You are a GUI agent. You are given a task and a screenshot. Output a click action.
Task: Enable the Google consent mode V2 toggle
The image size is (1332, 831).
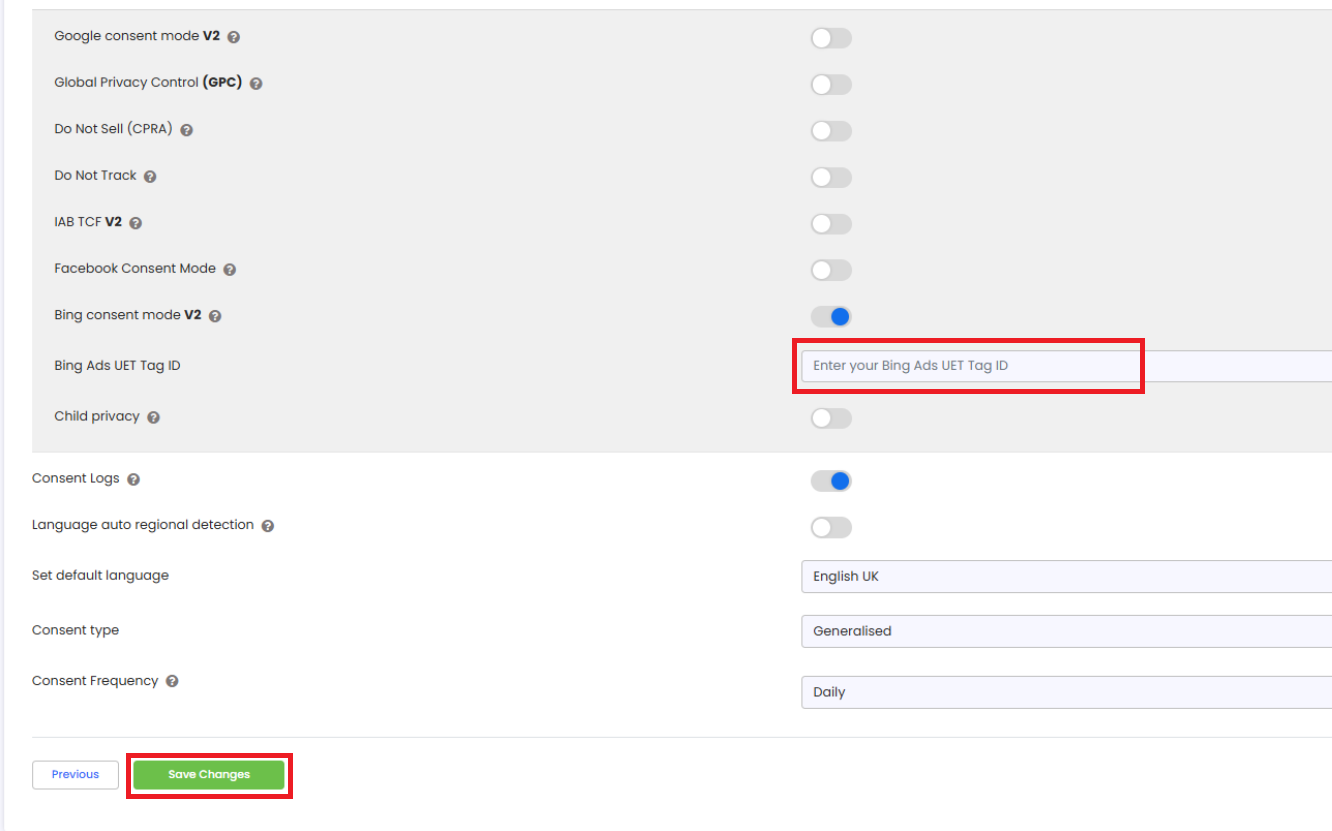click(x=831, y=38)
